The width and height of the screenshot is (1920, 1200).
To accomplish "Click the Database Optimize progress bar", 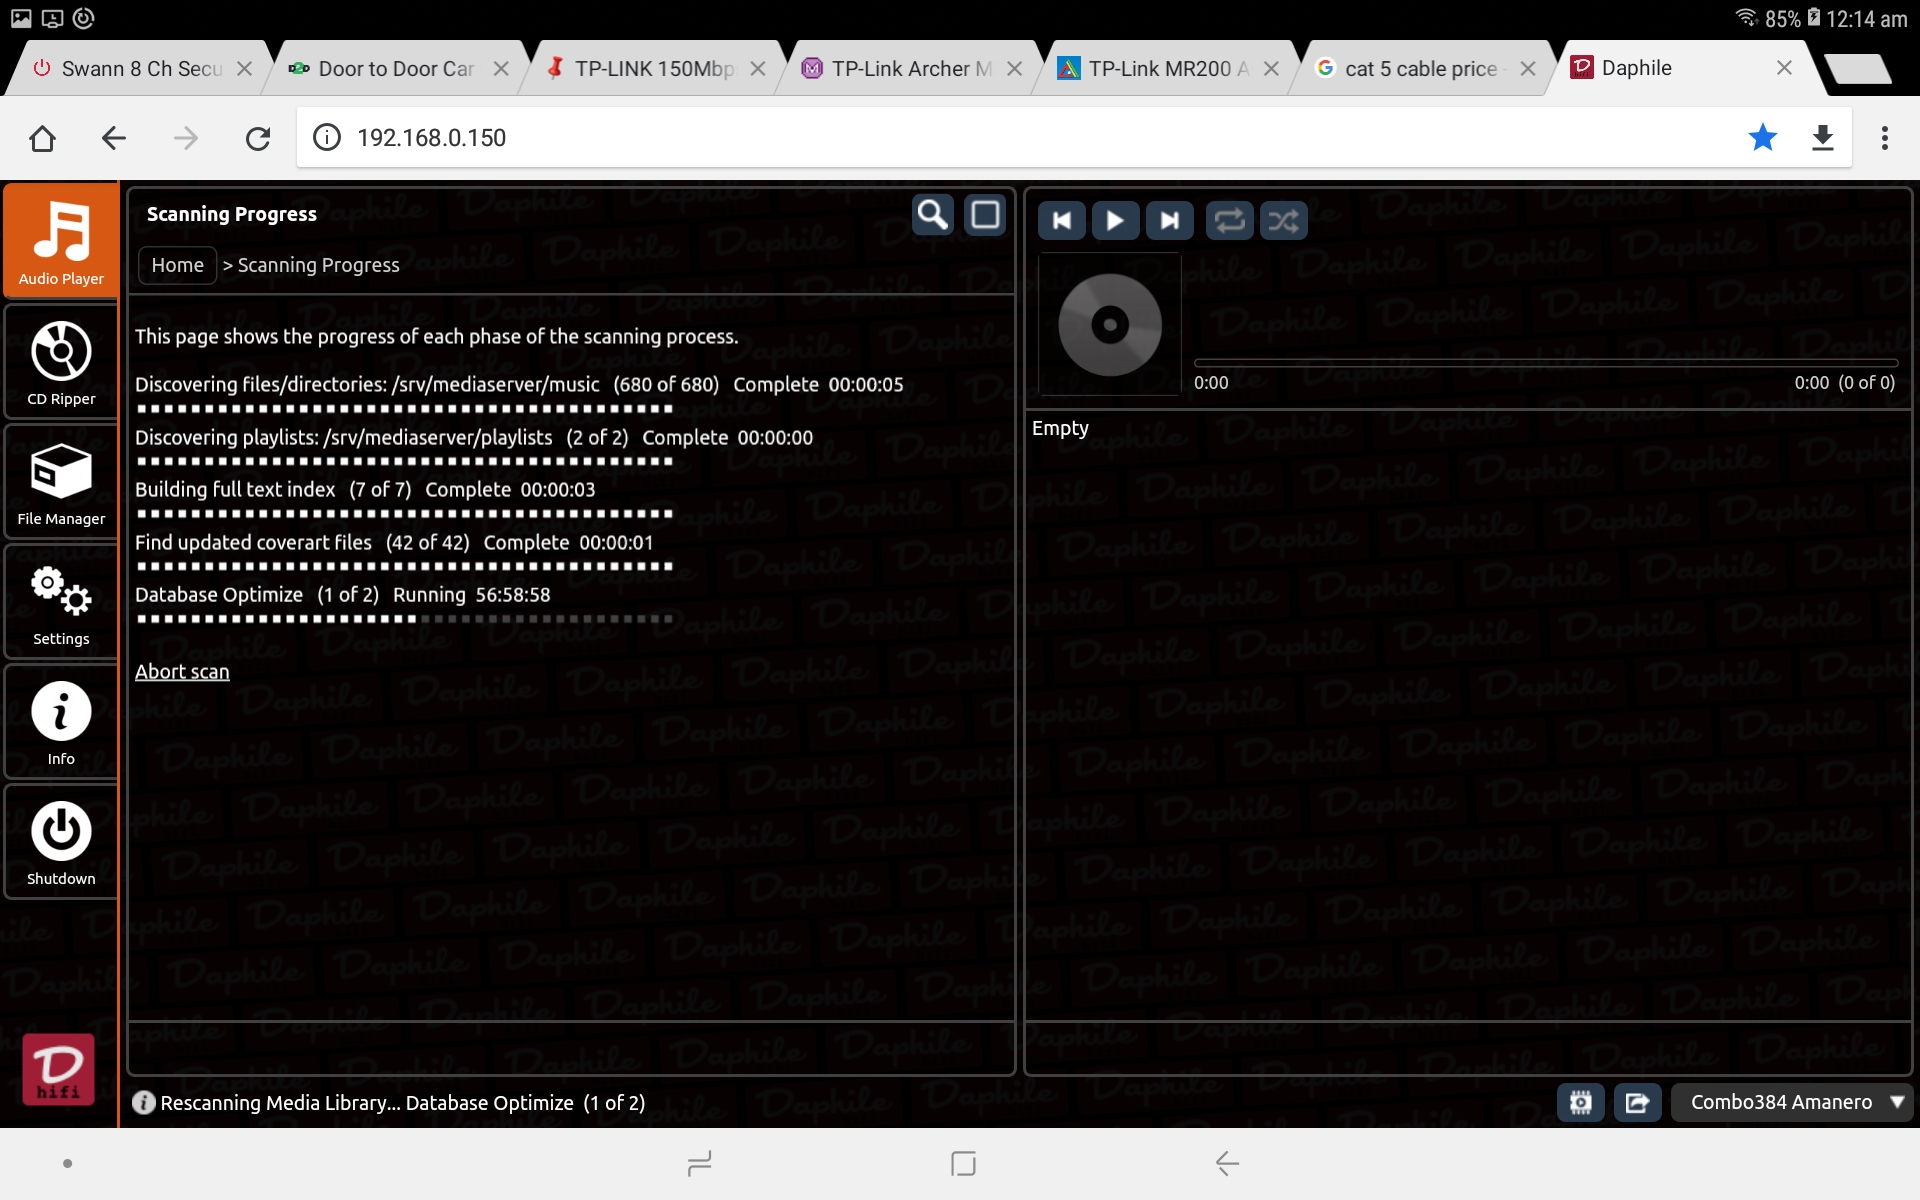I will [x=404, y=618].
